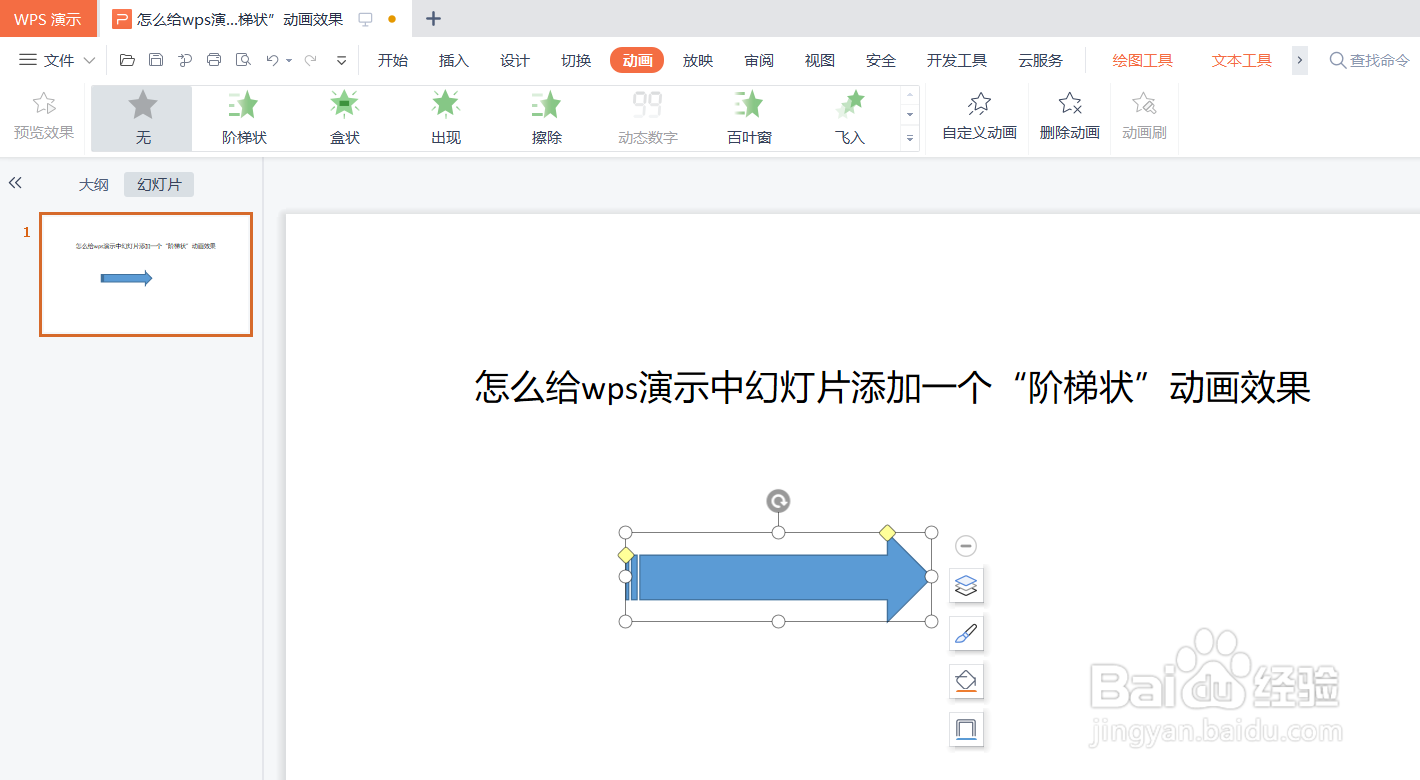Image resolution: width=1420 pixels, height=780 pixels.
Task: Select slide 1 thumbnail
Action: tap(146, 274)
